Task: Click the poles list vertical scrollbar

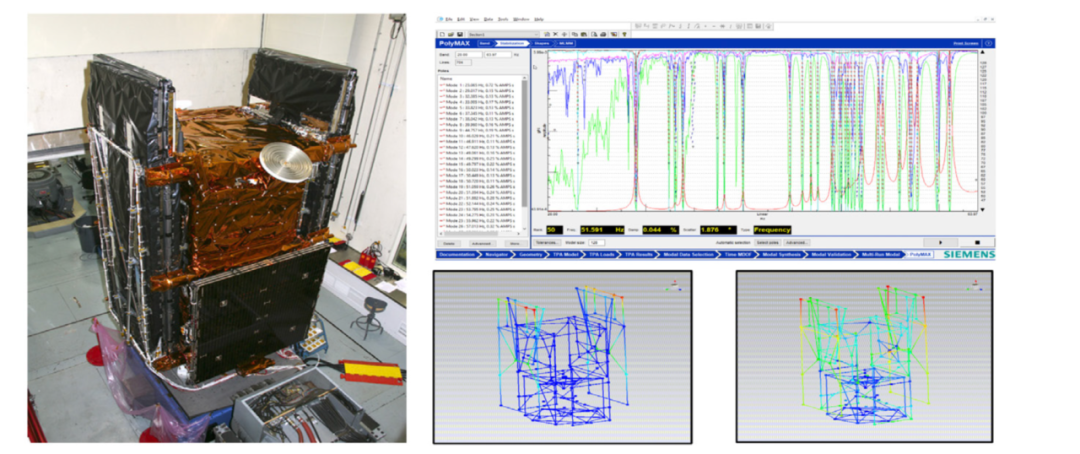Action: pyautogui.click(x=525, y=155)
